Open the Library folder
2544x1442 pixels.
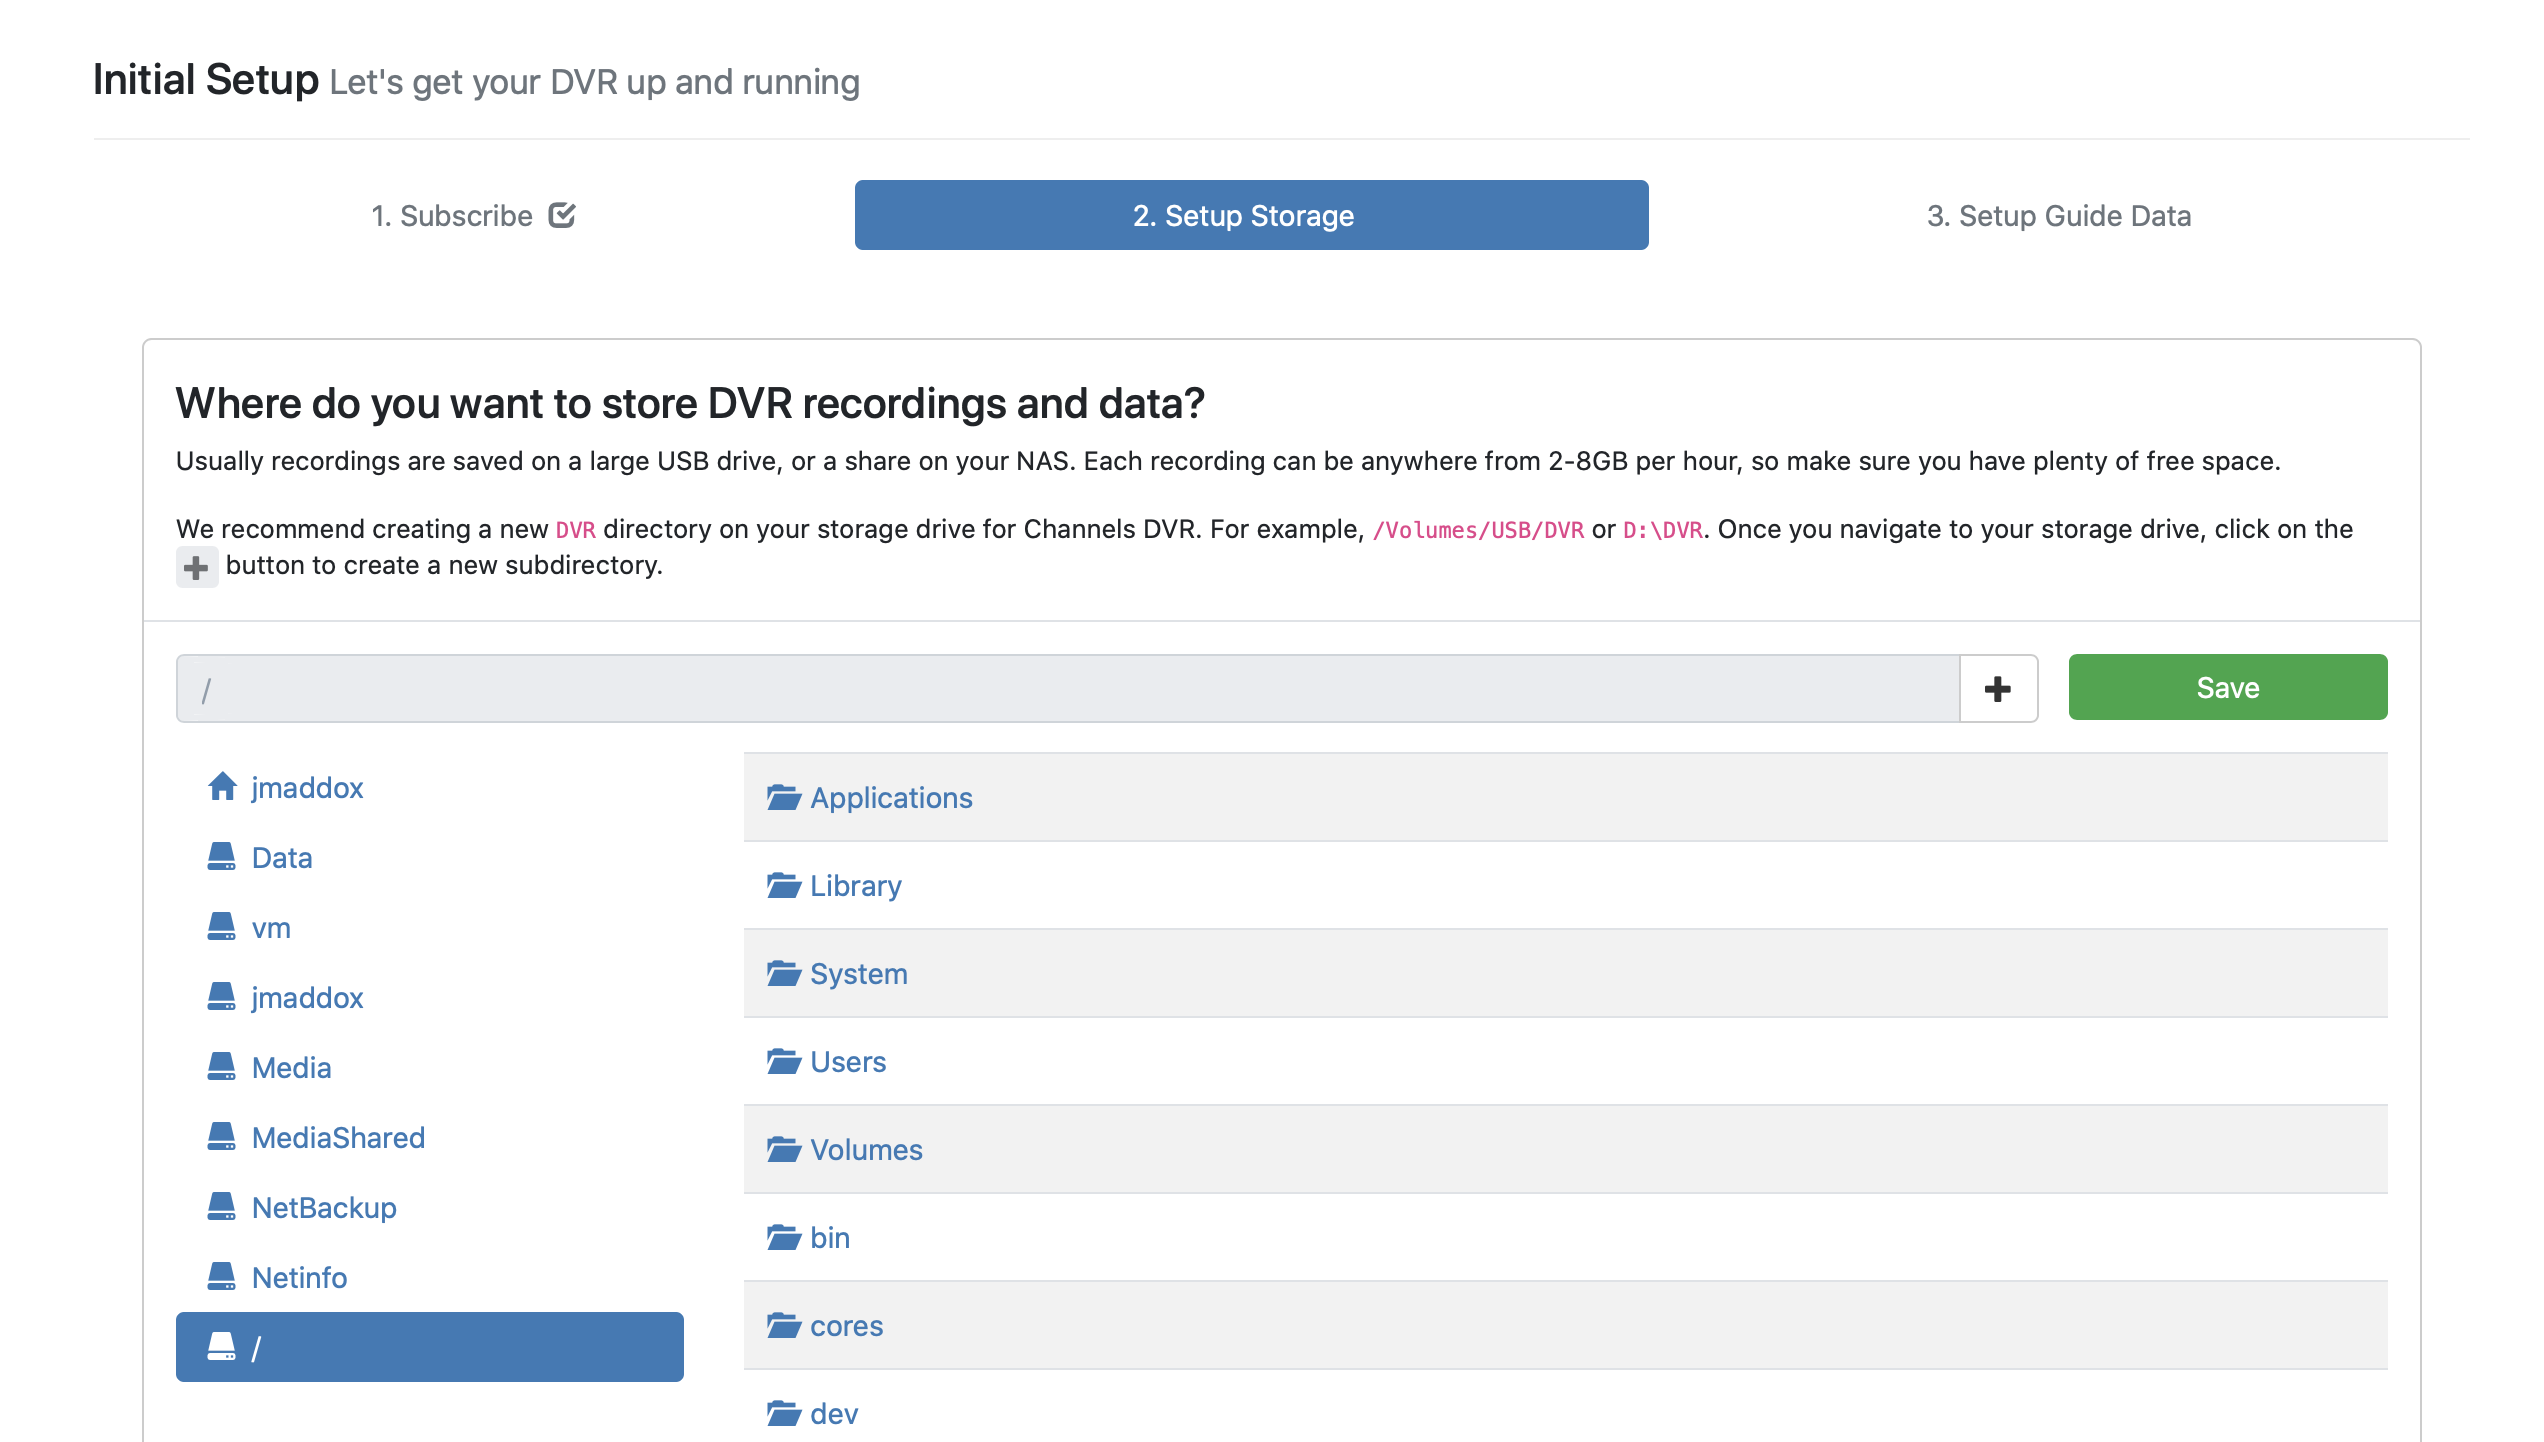click(x=855, y=886)
